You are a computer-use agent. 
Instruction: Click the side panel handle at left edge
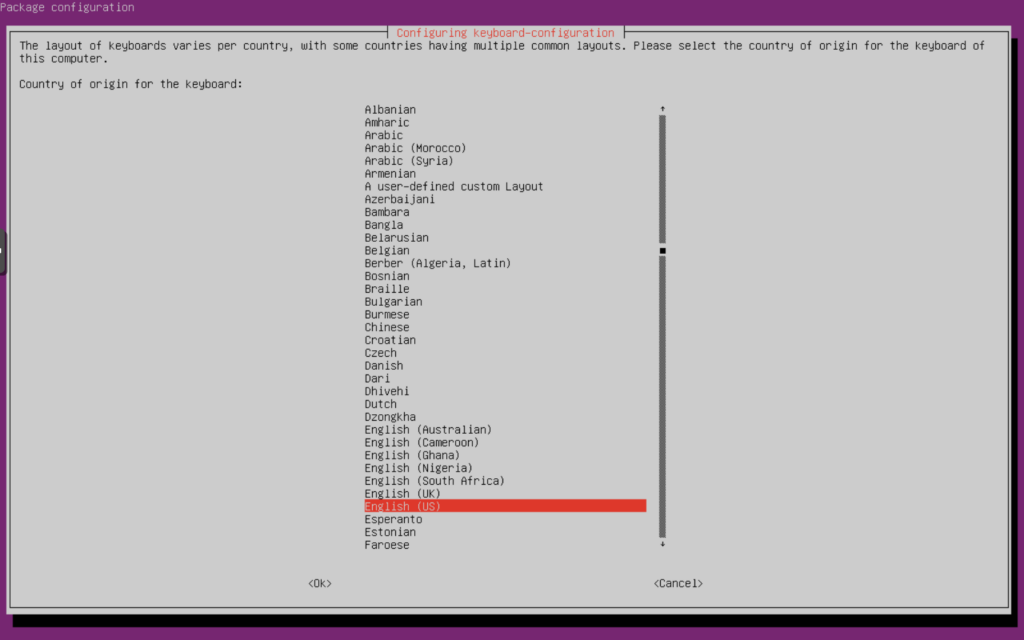coord(3,252)
